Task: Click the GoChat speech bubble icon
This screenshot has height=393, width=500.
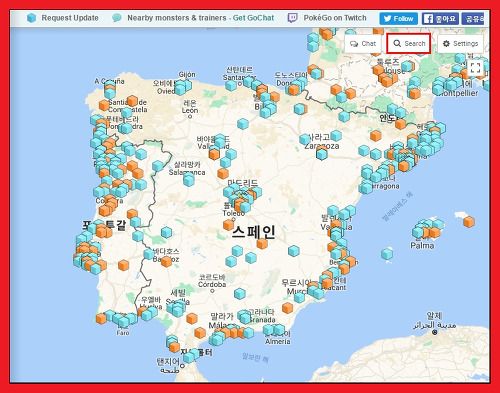Action: [117, 18]
